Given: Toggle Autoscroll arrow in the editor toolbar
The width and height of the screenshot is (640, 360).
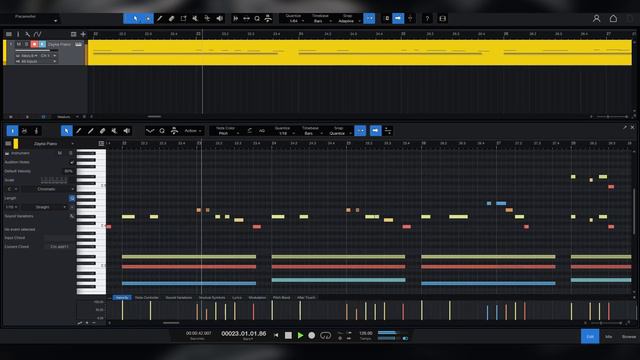Looking at the screenshot, I should point(376,131).
